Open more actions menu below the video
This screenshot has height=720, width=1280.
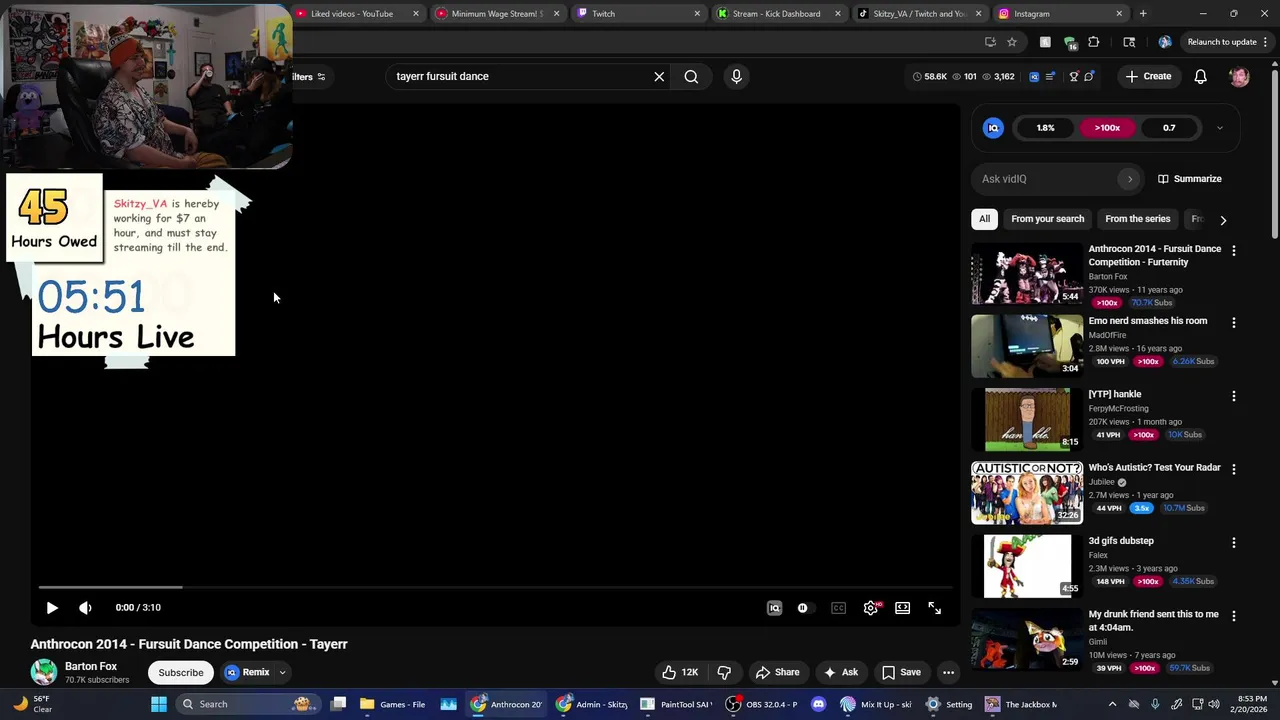[948, 672]
